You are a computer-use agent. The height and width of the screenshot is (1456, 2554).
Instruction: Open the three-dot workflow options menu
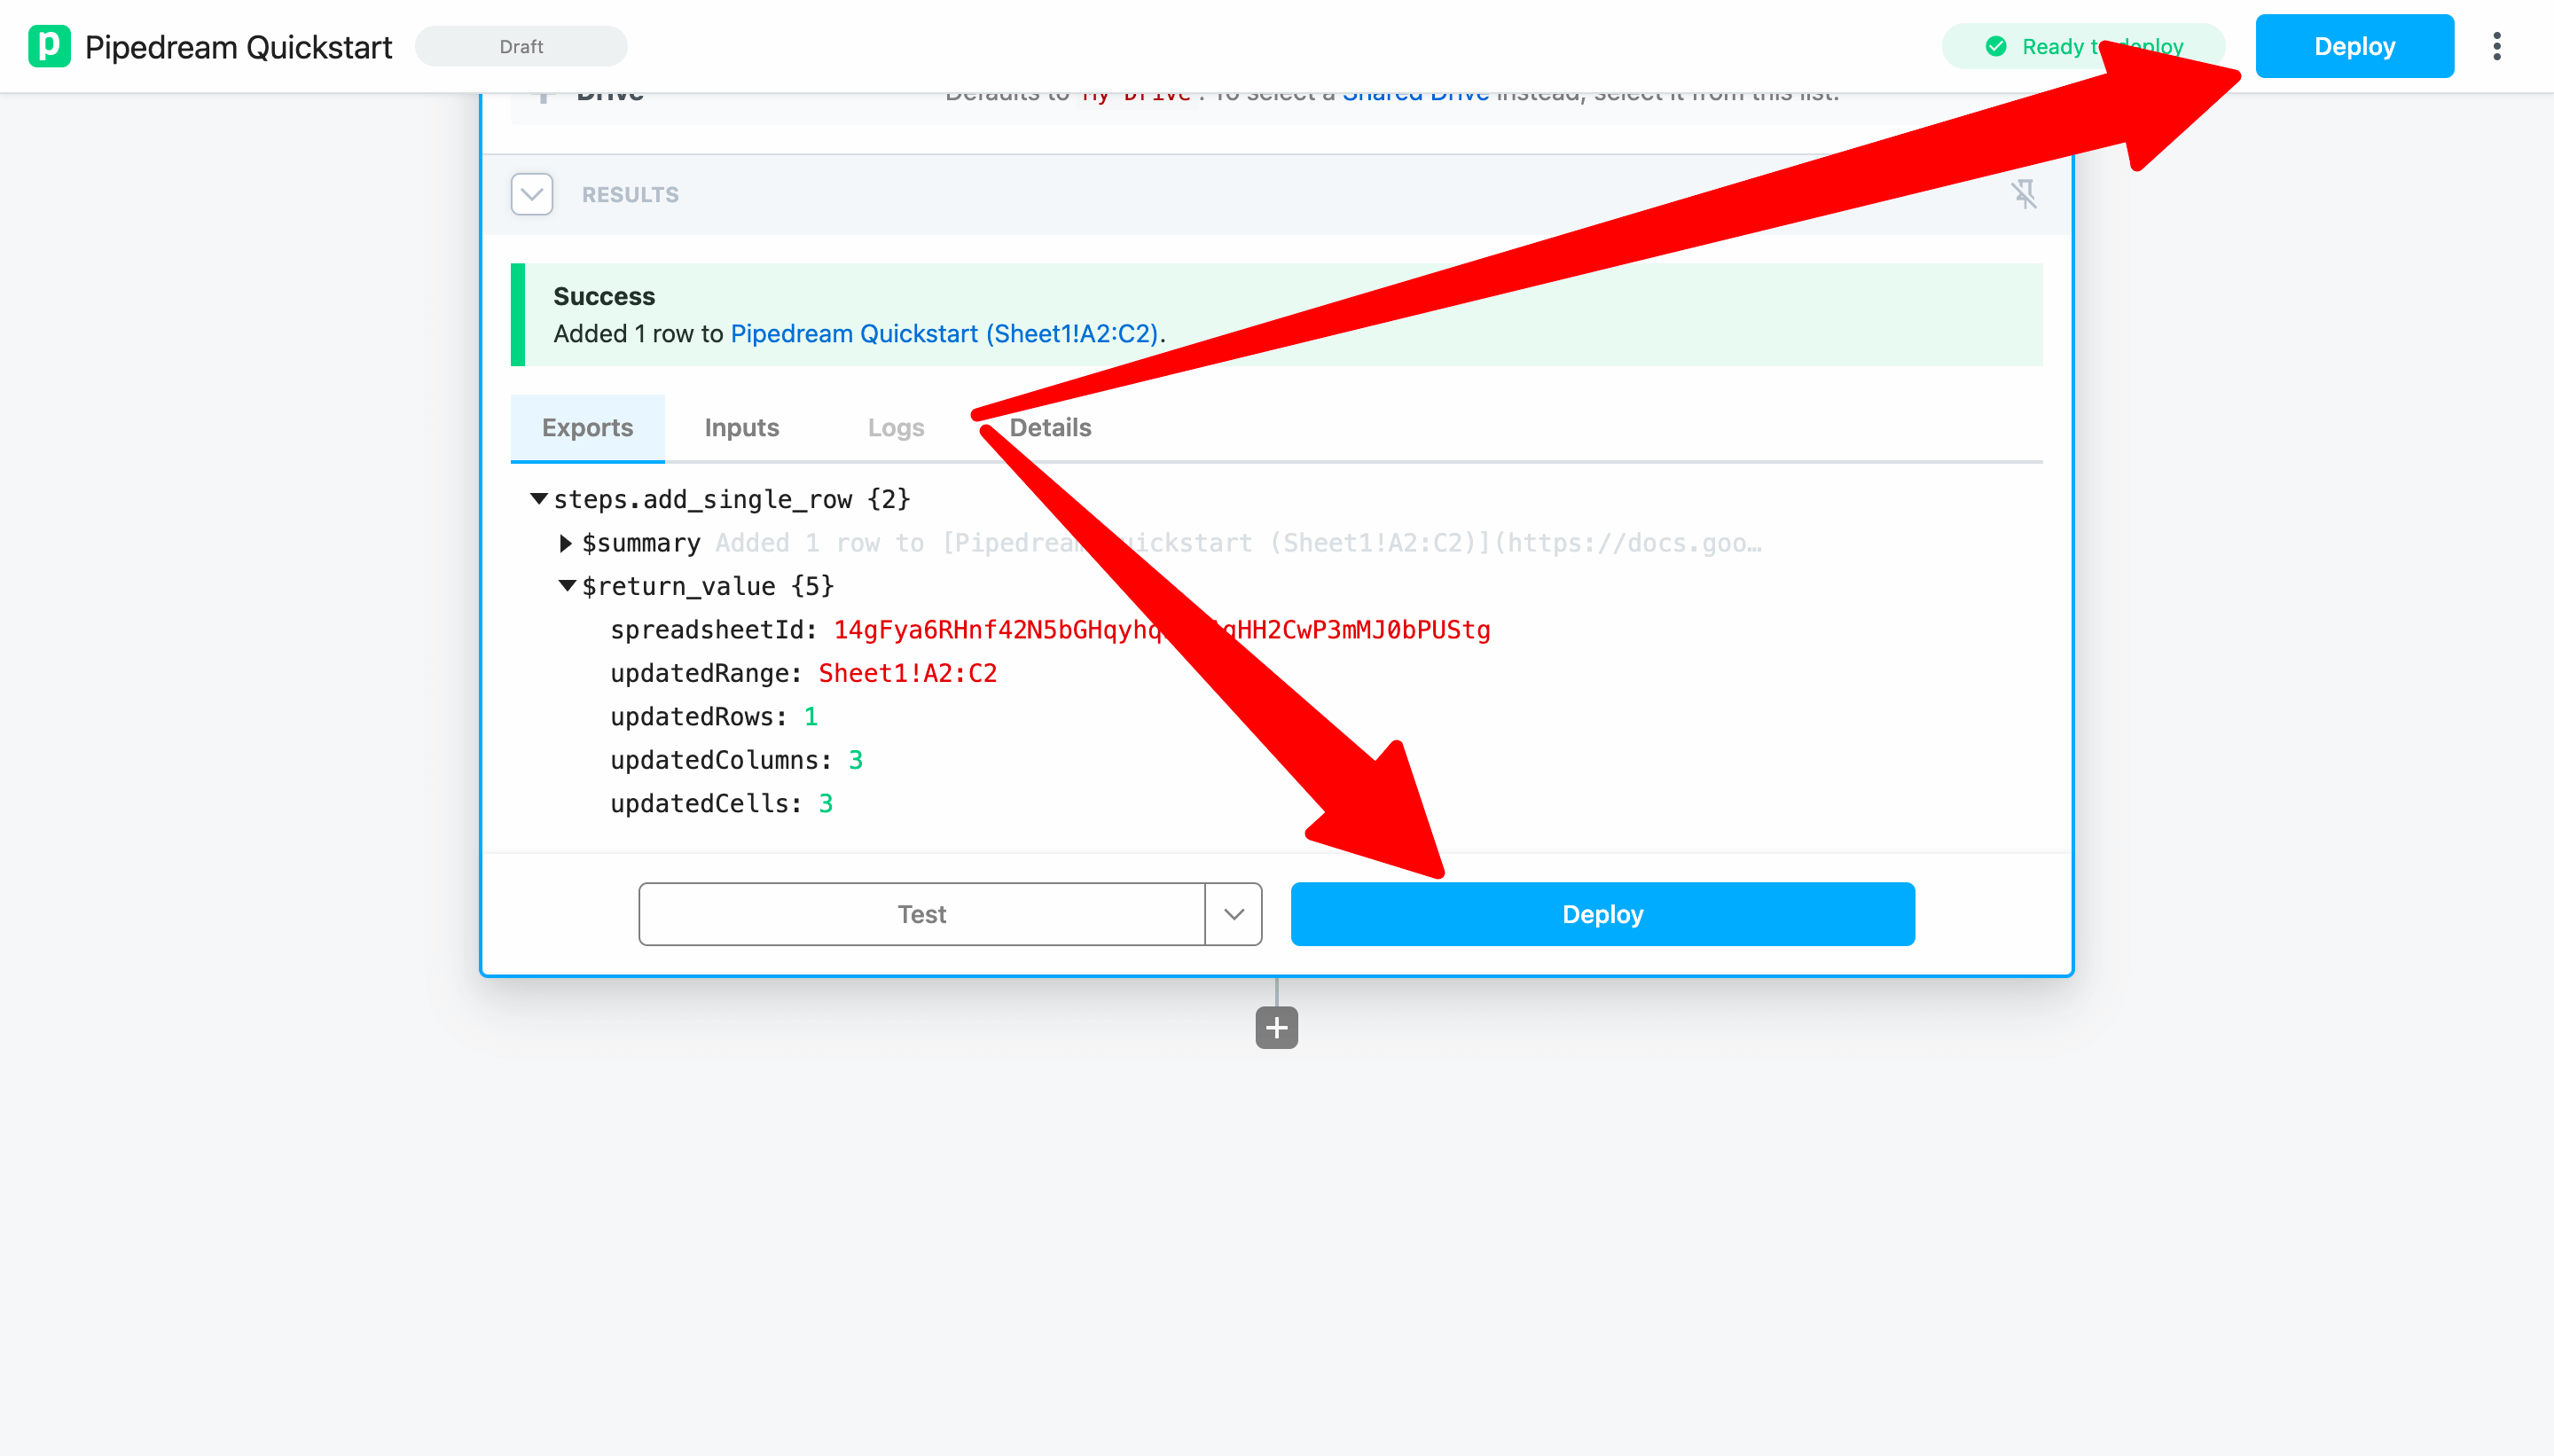tap(2496, 46)
